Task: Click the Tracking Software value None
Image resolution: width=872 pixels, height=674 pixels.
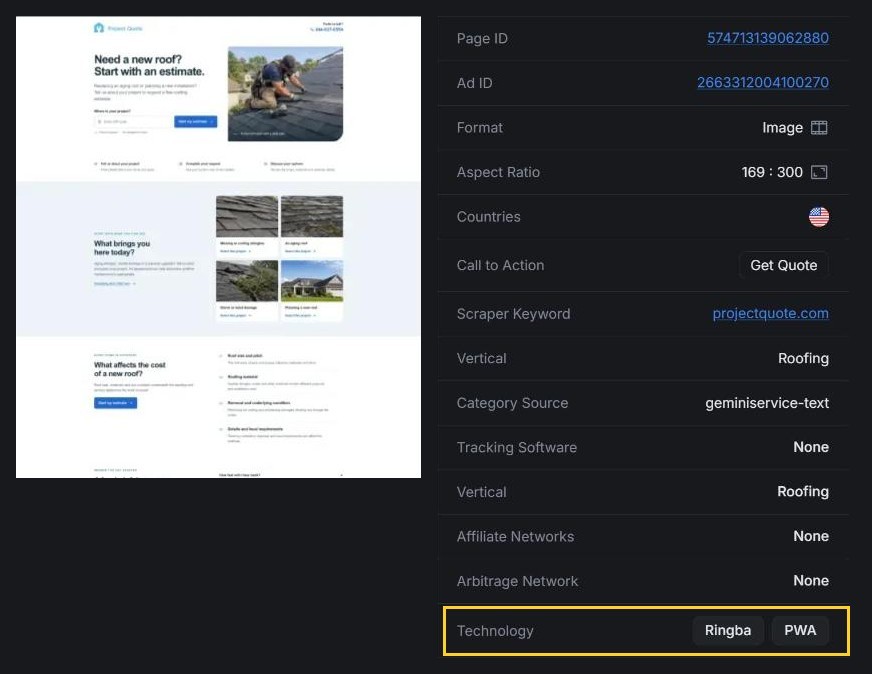Action: tap(811, 447)
